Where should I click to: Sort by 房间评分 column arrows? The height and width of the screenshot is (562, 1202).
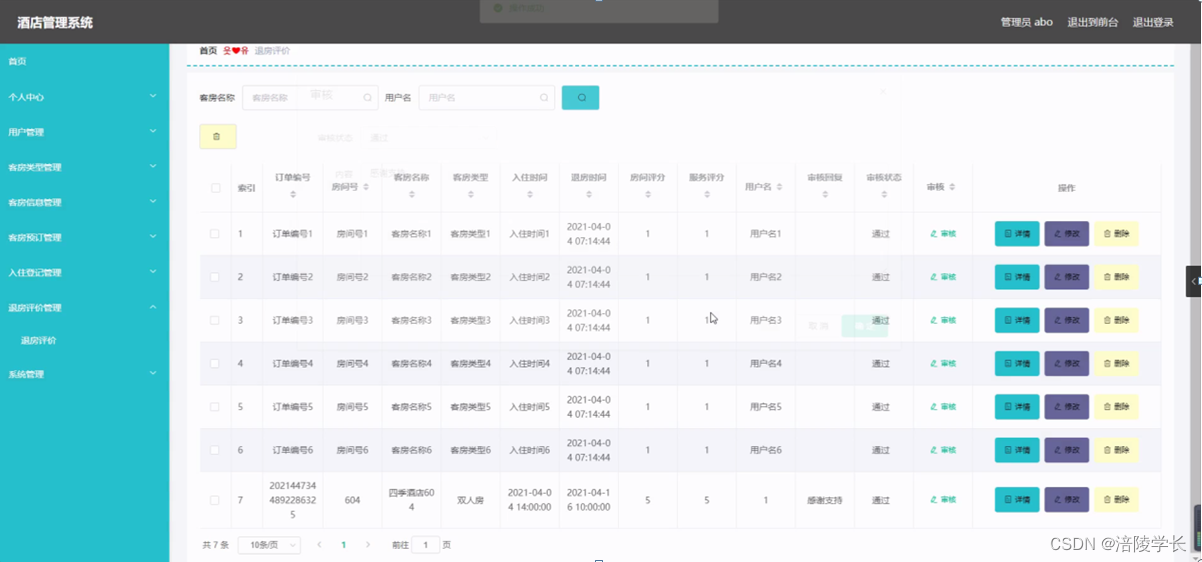[648, 194]
